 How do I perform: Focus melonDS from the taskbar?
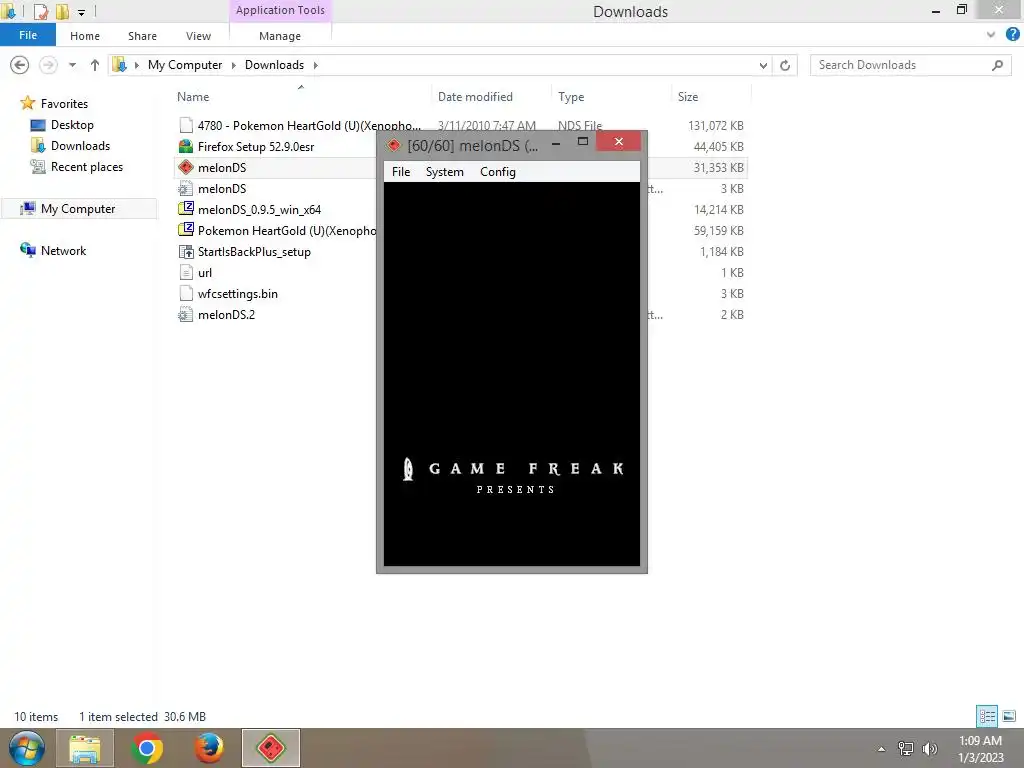(x=270, y=748)
